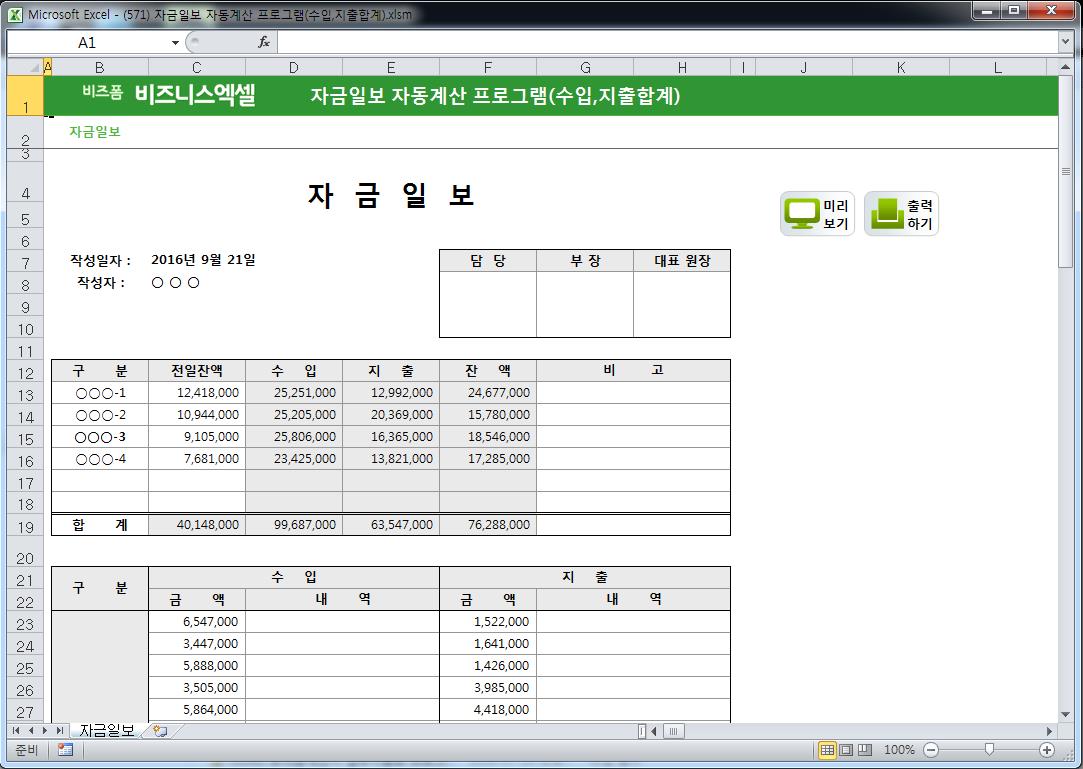1083x769 pixels.
Task: Click the 100% zoom level button
Action: tap(898, 749)
